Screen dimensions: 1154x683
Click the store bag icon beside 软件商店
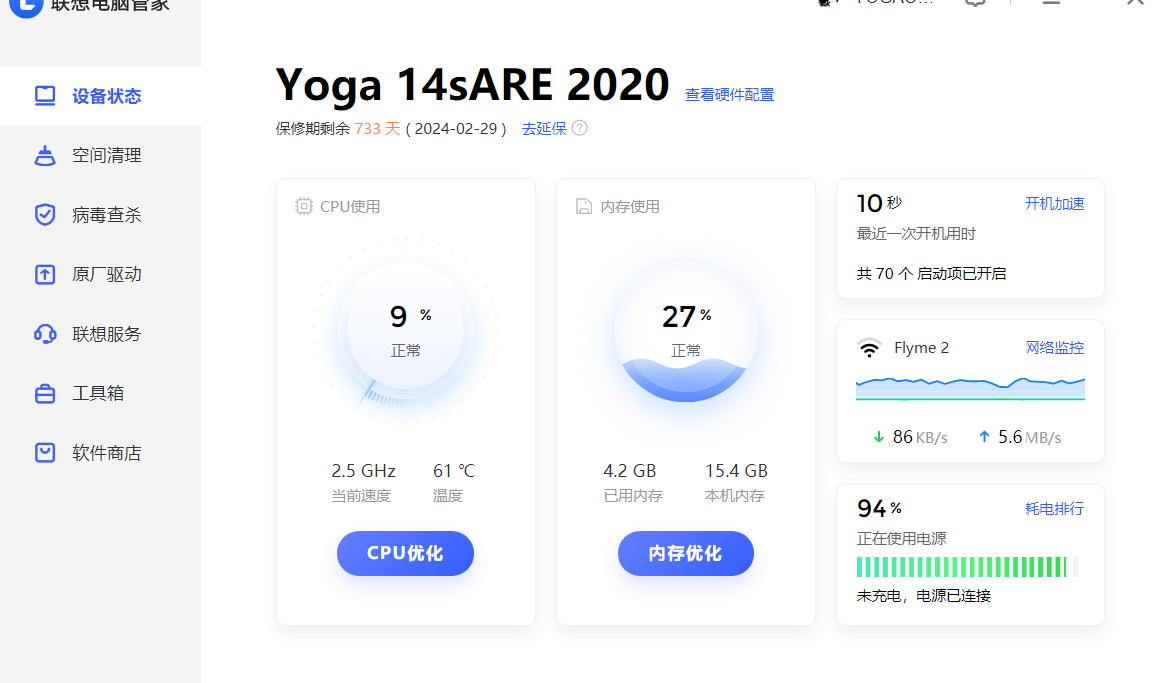[x=45, y=453]
